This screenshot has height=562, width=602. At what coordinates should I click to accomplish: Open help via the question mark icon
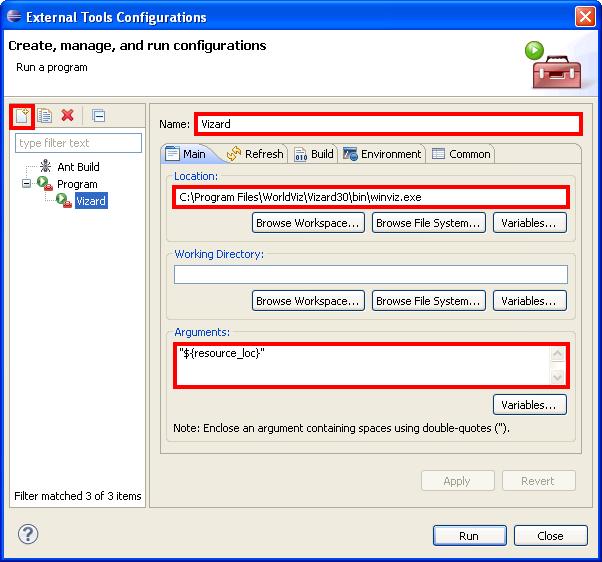28,534
